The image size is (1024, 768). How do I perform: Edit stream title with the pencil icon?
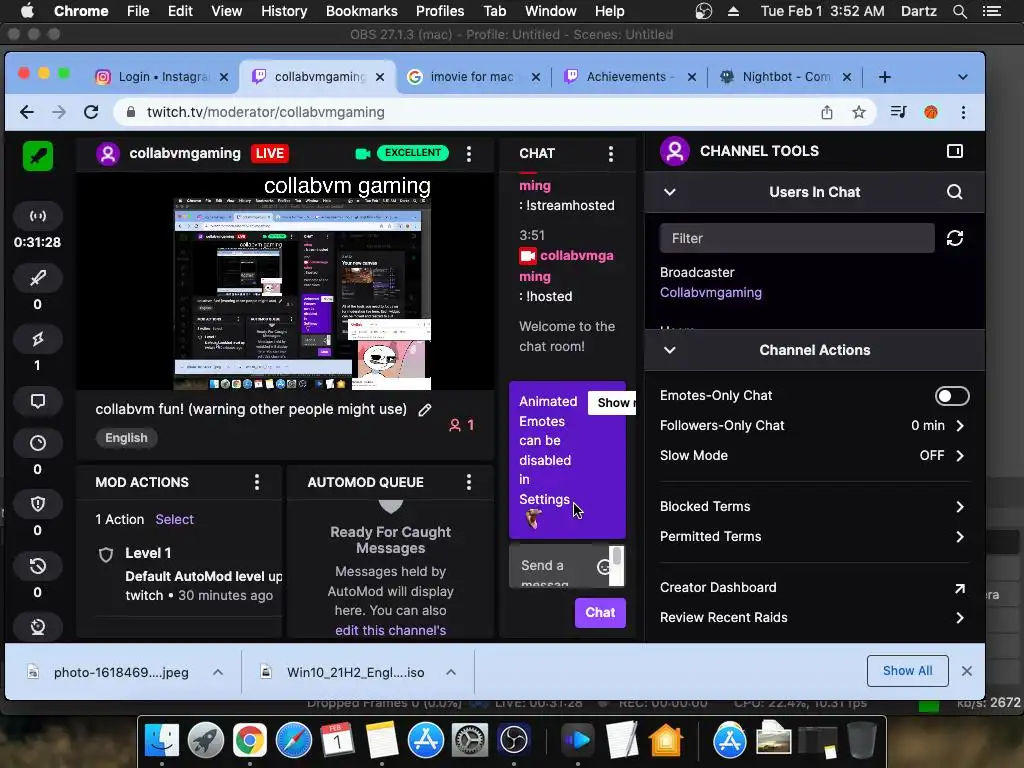pos(424,409)
